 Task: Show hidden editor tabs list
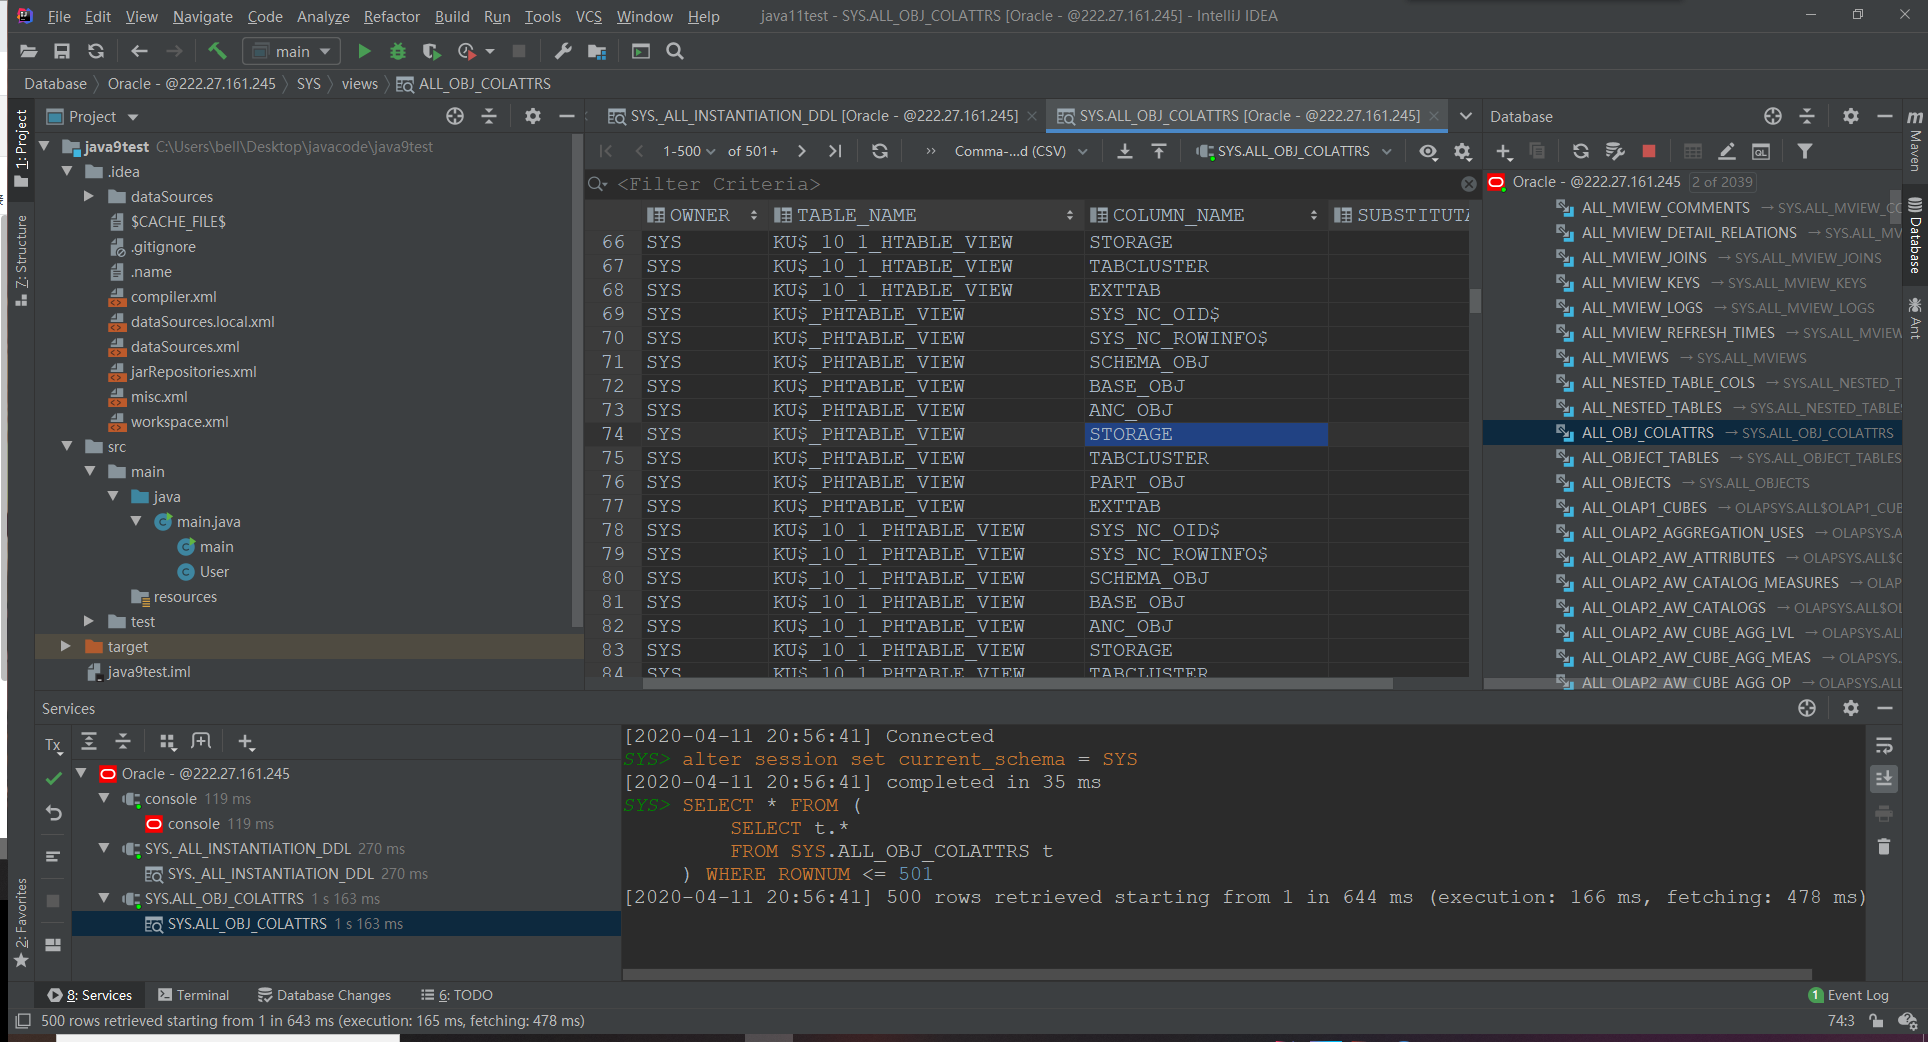pos(1465,116)
